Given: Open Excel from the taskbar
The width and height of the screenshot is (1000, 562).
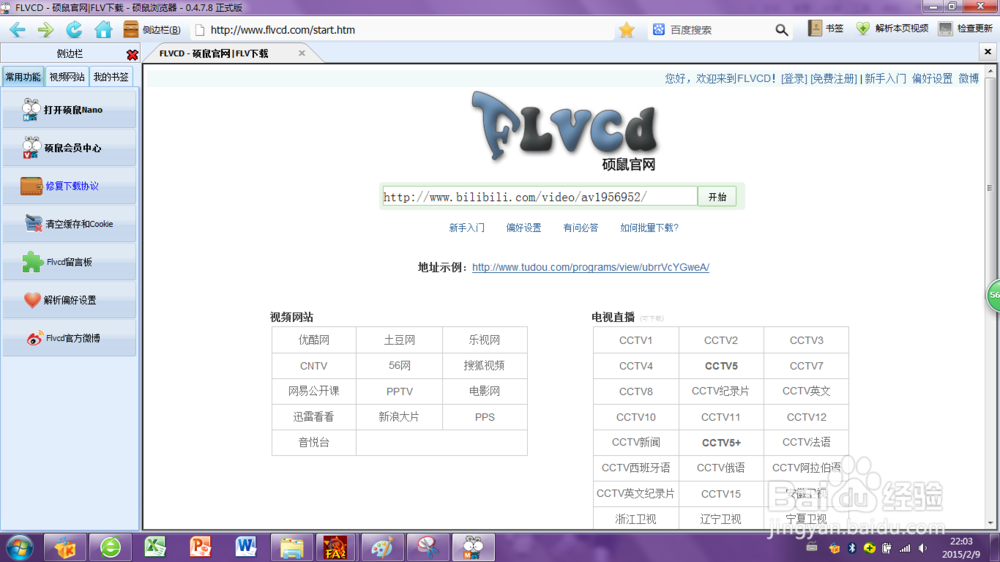Looking at the screenshot, I should [x=155, y=547].
